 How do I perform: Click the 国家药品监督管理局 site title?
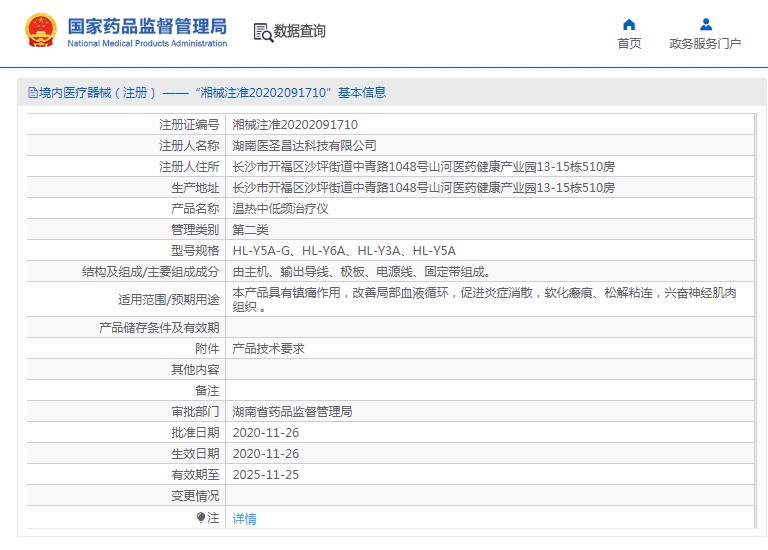[x=146, y=26]
